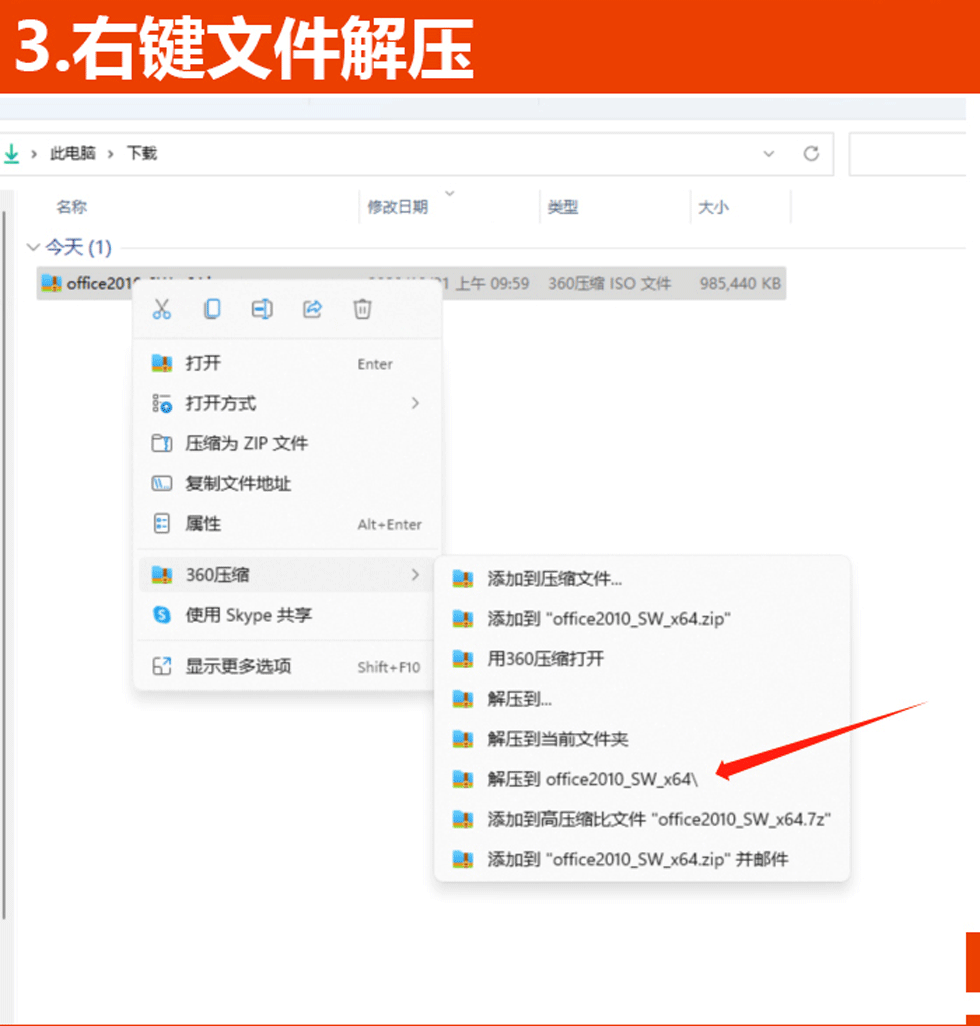Screen dimensions: 980x1026
Task: Click the office2010 ISO file icon
Action: [x=51, y=283]
